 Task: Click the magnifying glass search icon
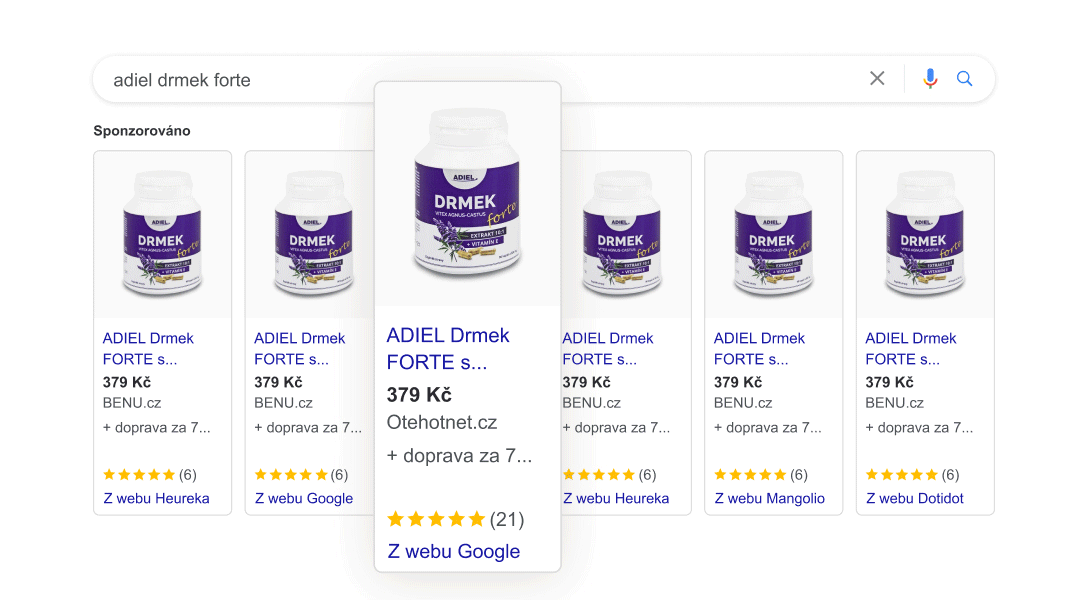coord(964,78)
